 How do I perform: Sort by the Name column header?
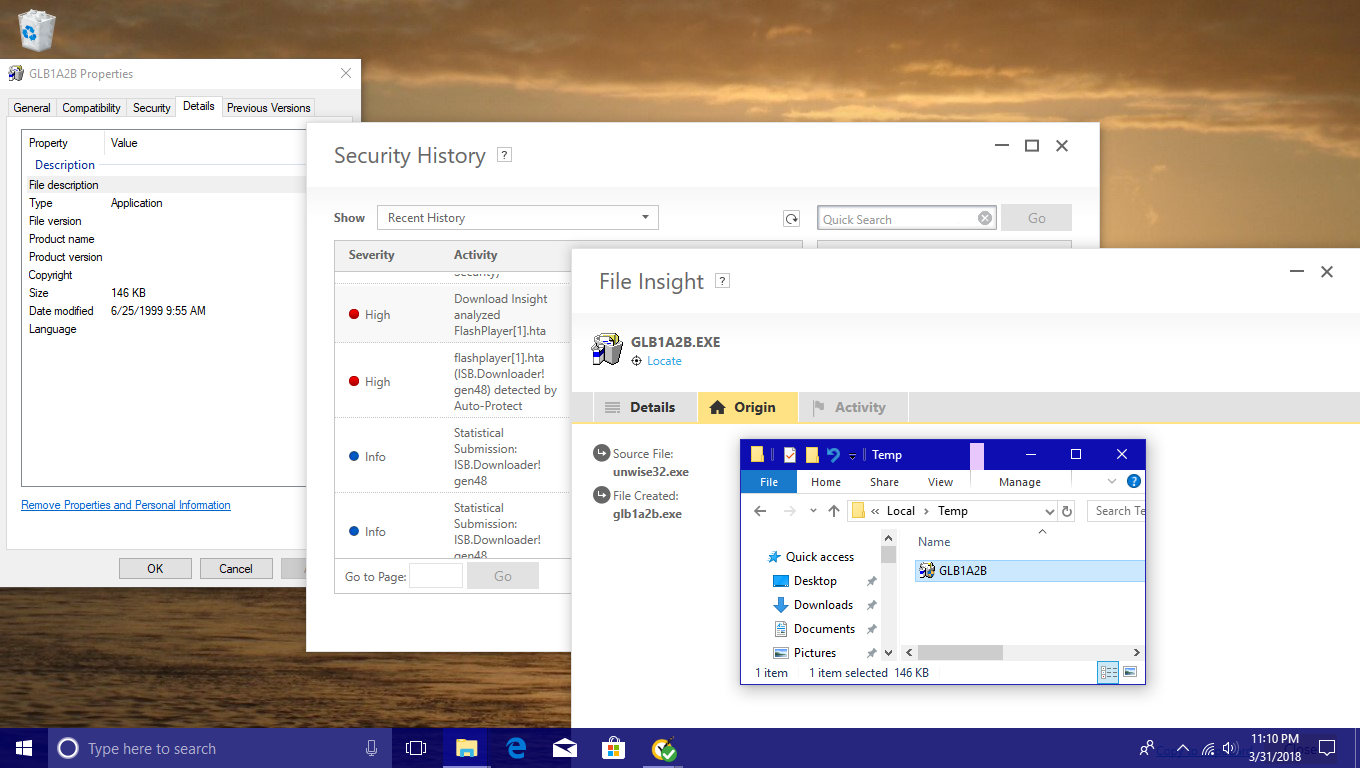[935, 542]
